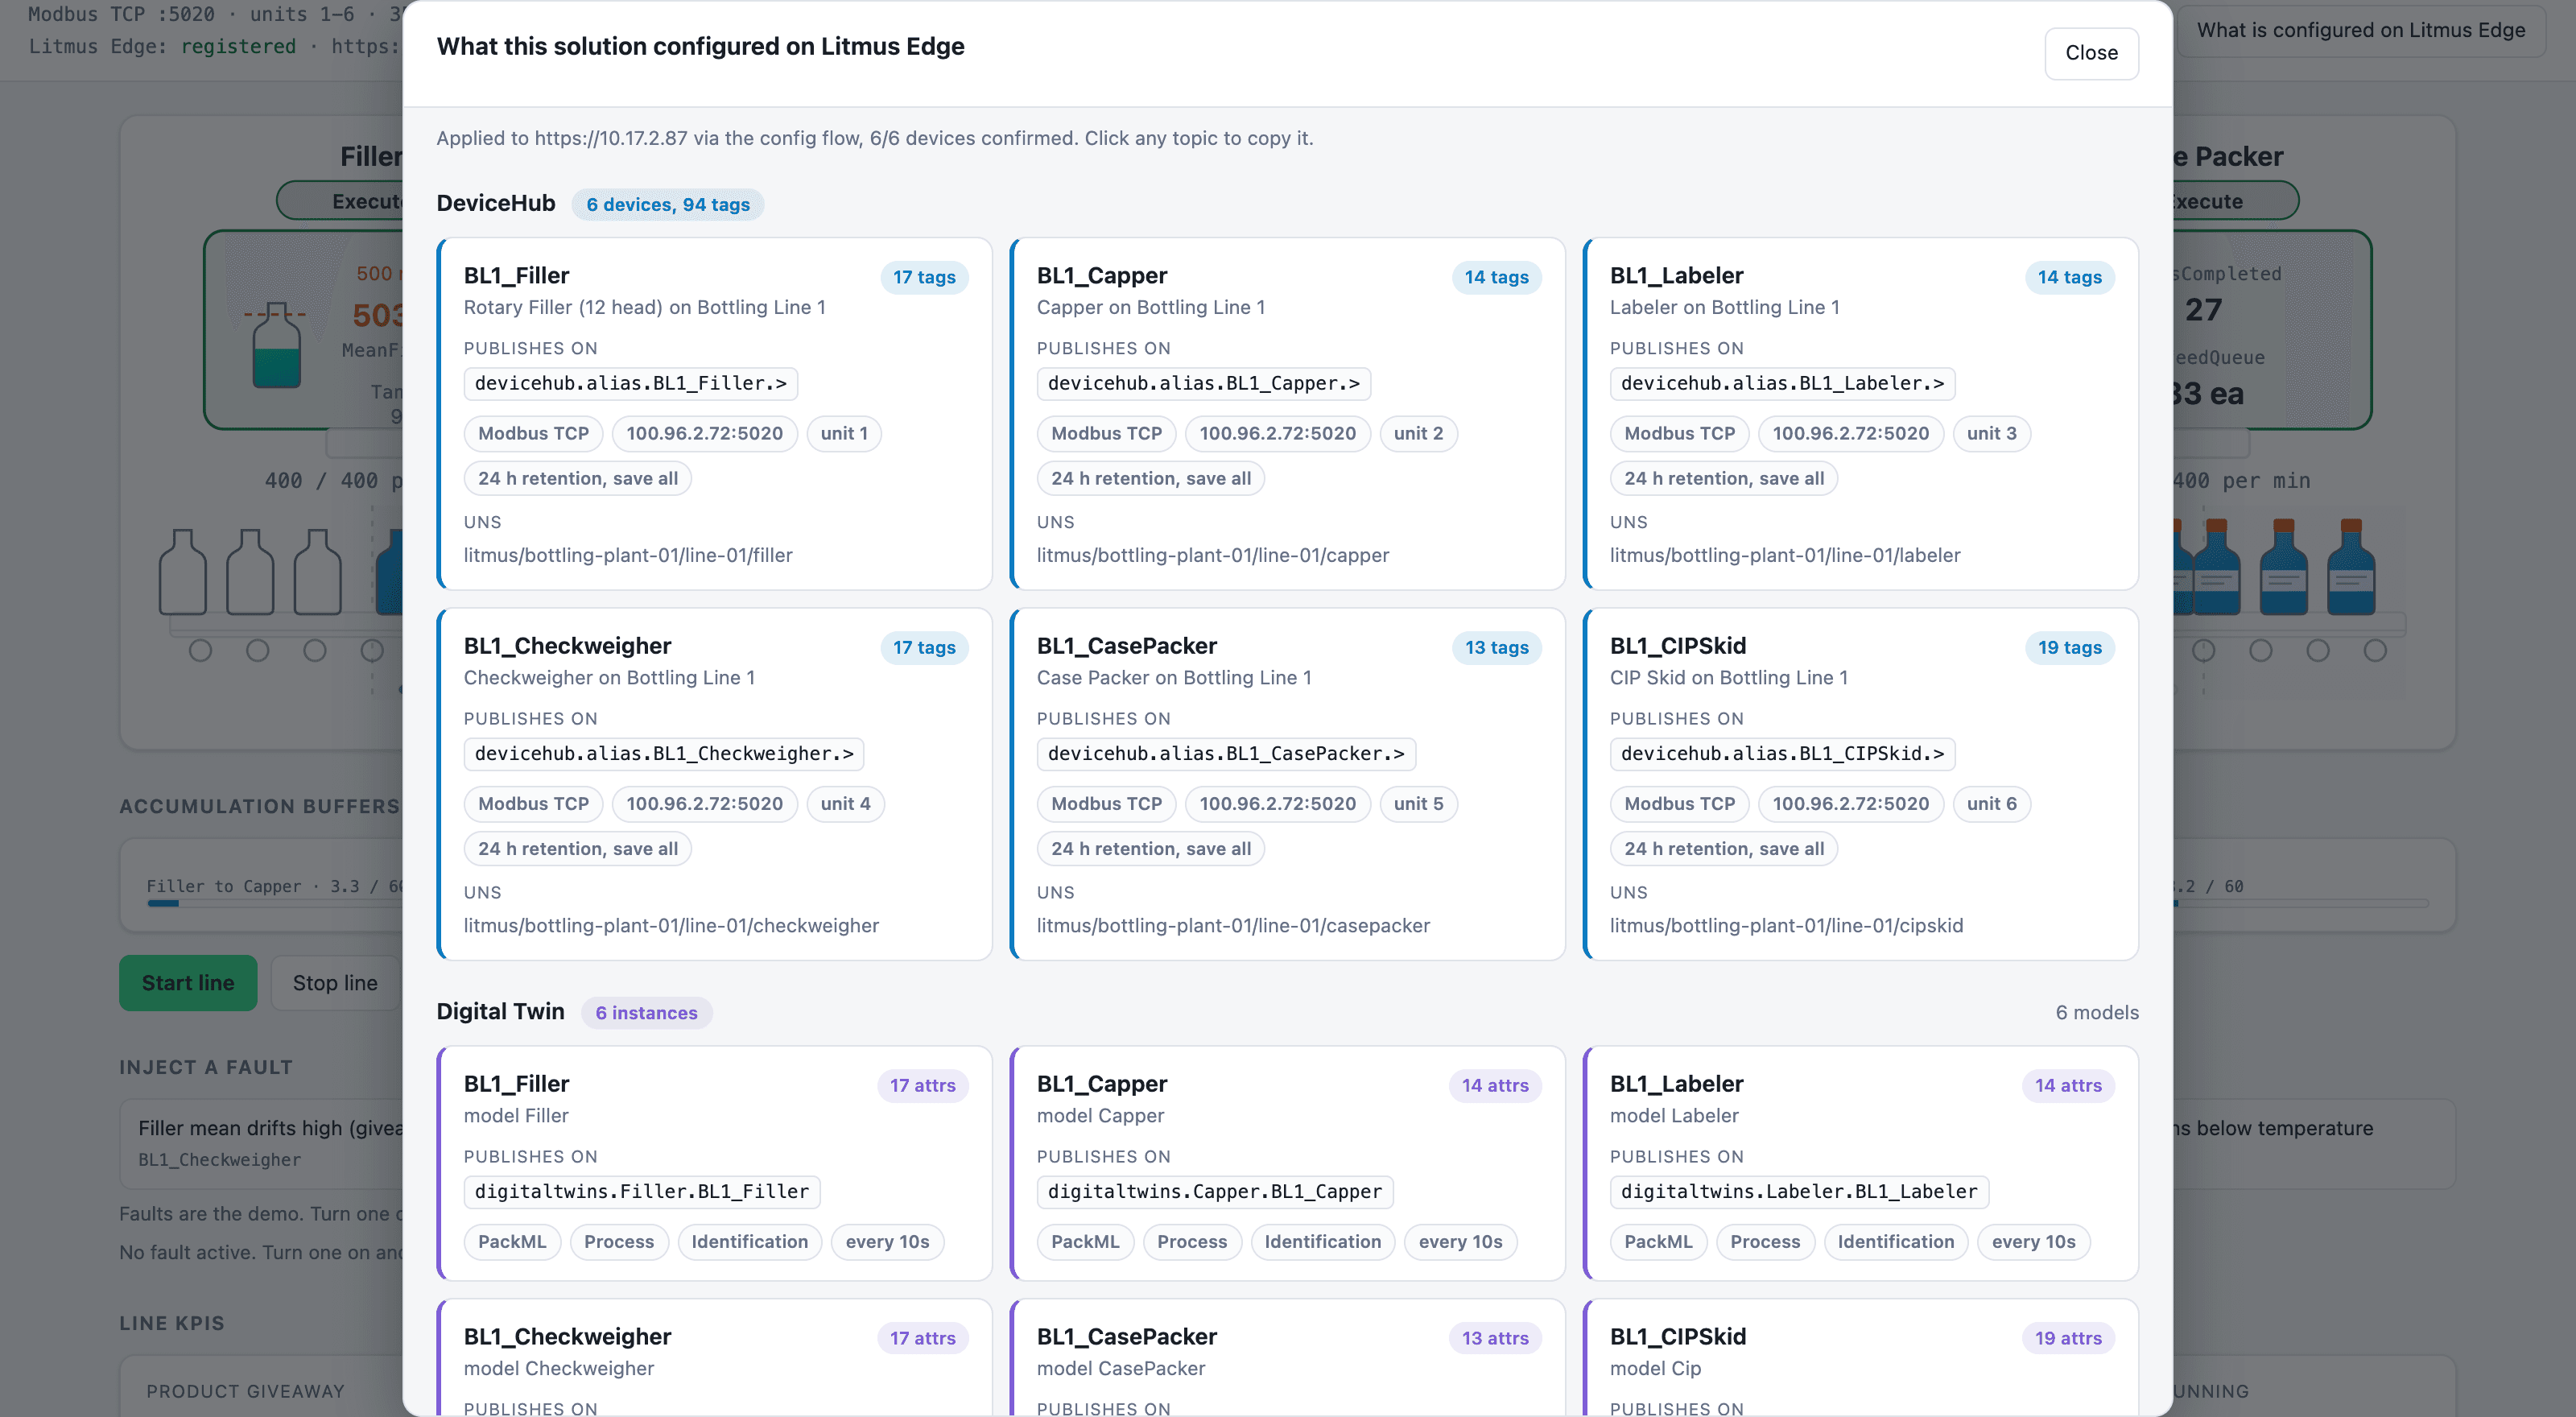The width and height of the screenshot is (2576, 1417).
Task: Click 100.96.2.72:5020 chip in DeviceHub BL1_Capper card
Action: (1277, 434)
